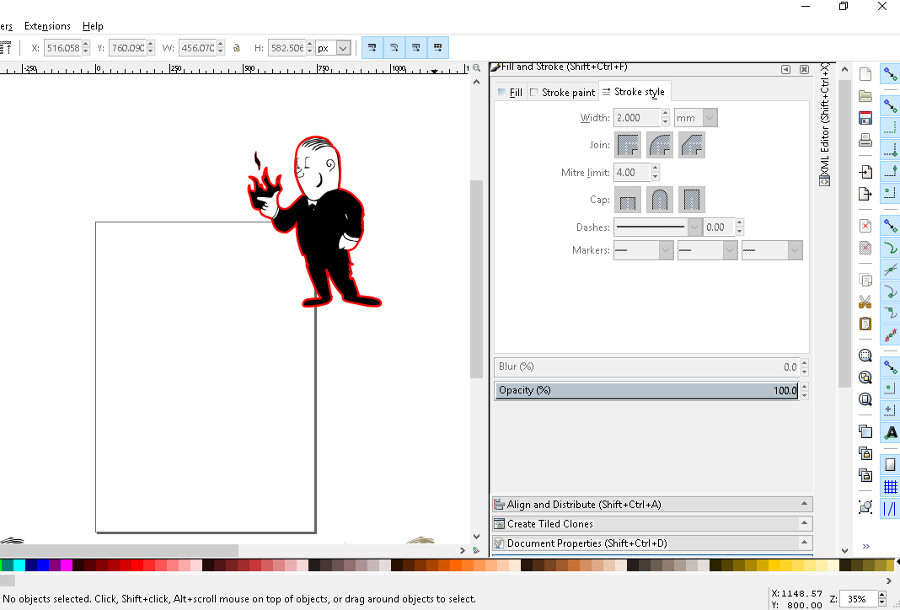This screenshot has height=610, width=900.
Task: Click the Mitre limit input field
Action: 632,172
